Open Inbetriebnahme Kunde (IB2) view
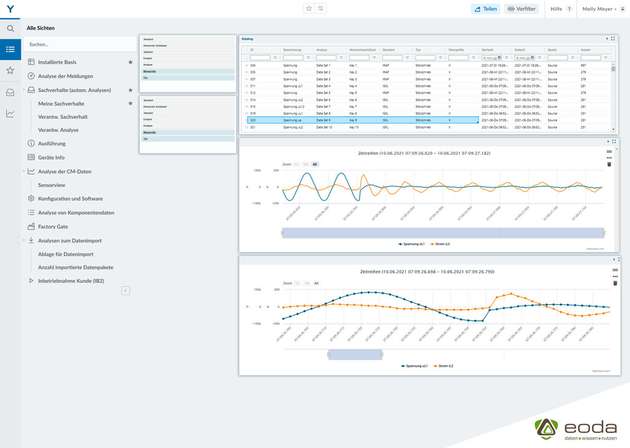The height and width of the screenshot is (448, 630). (71, 281)
